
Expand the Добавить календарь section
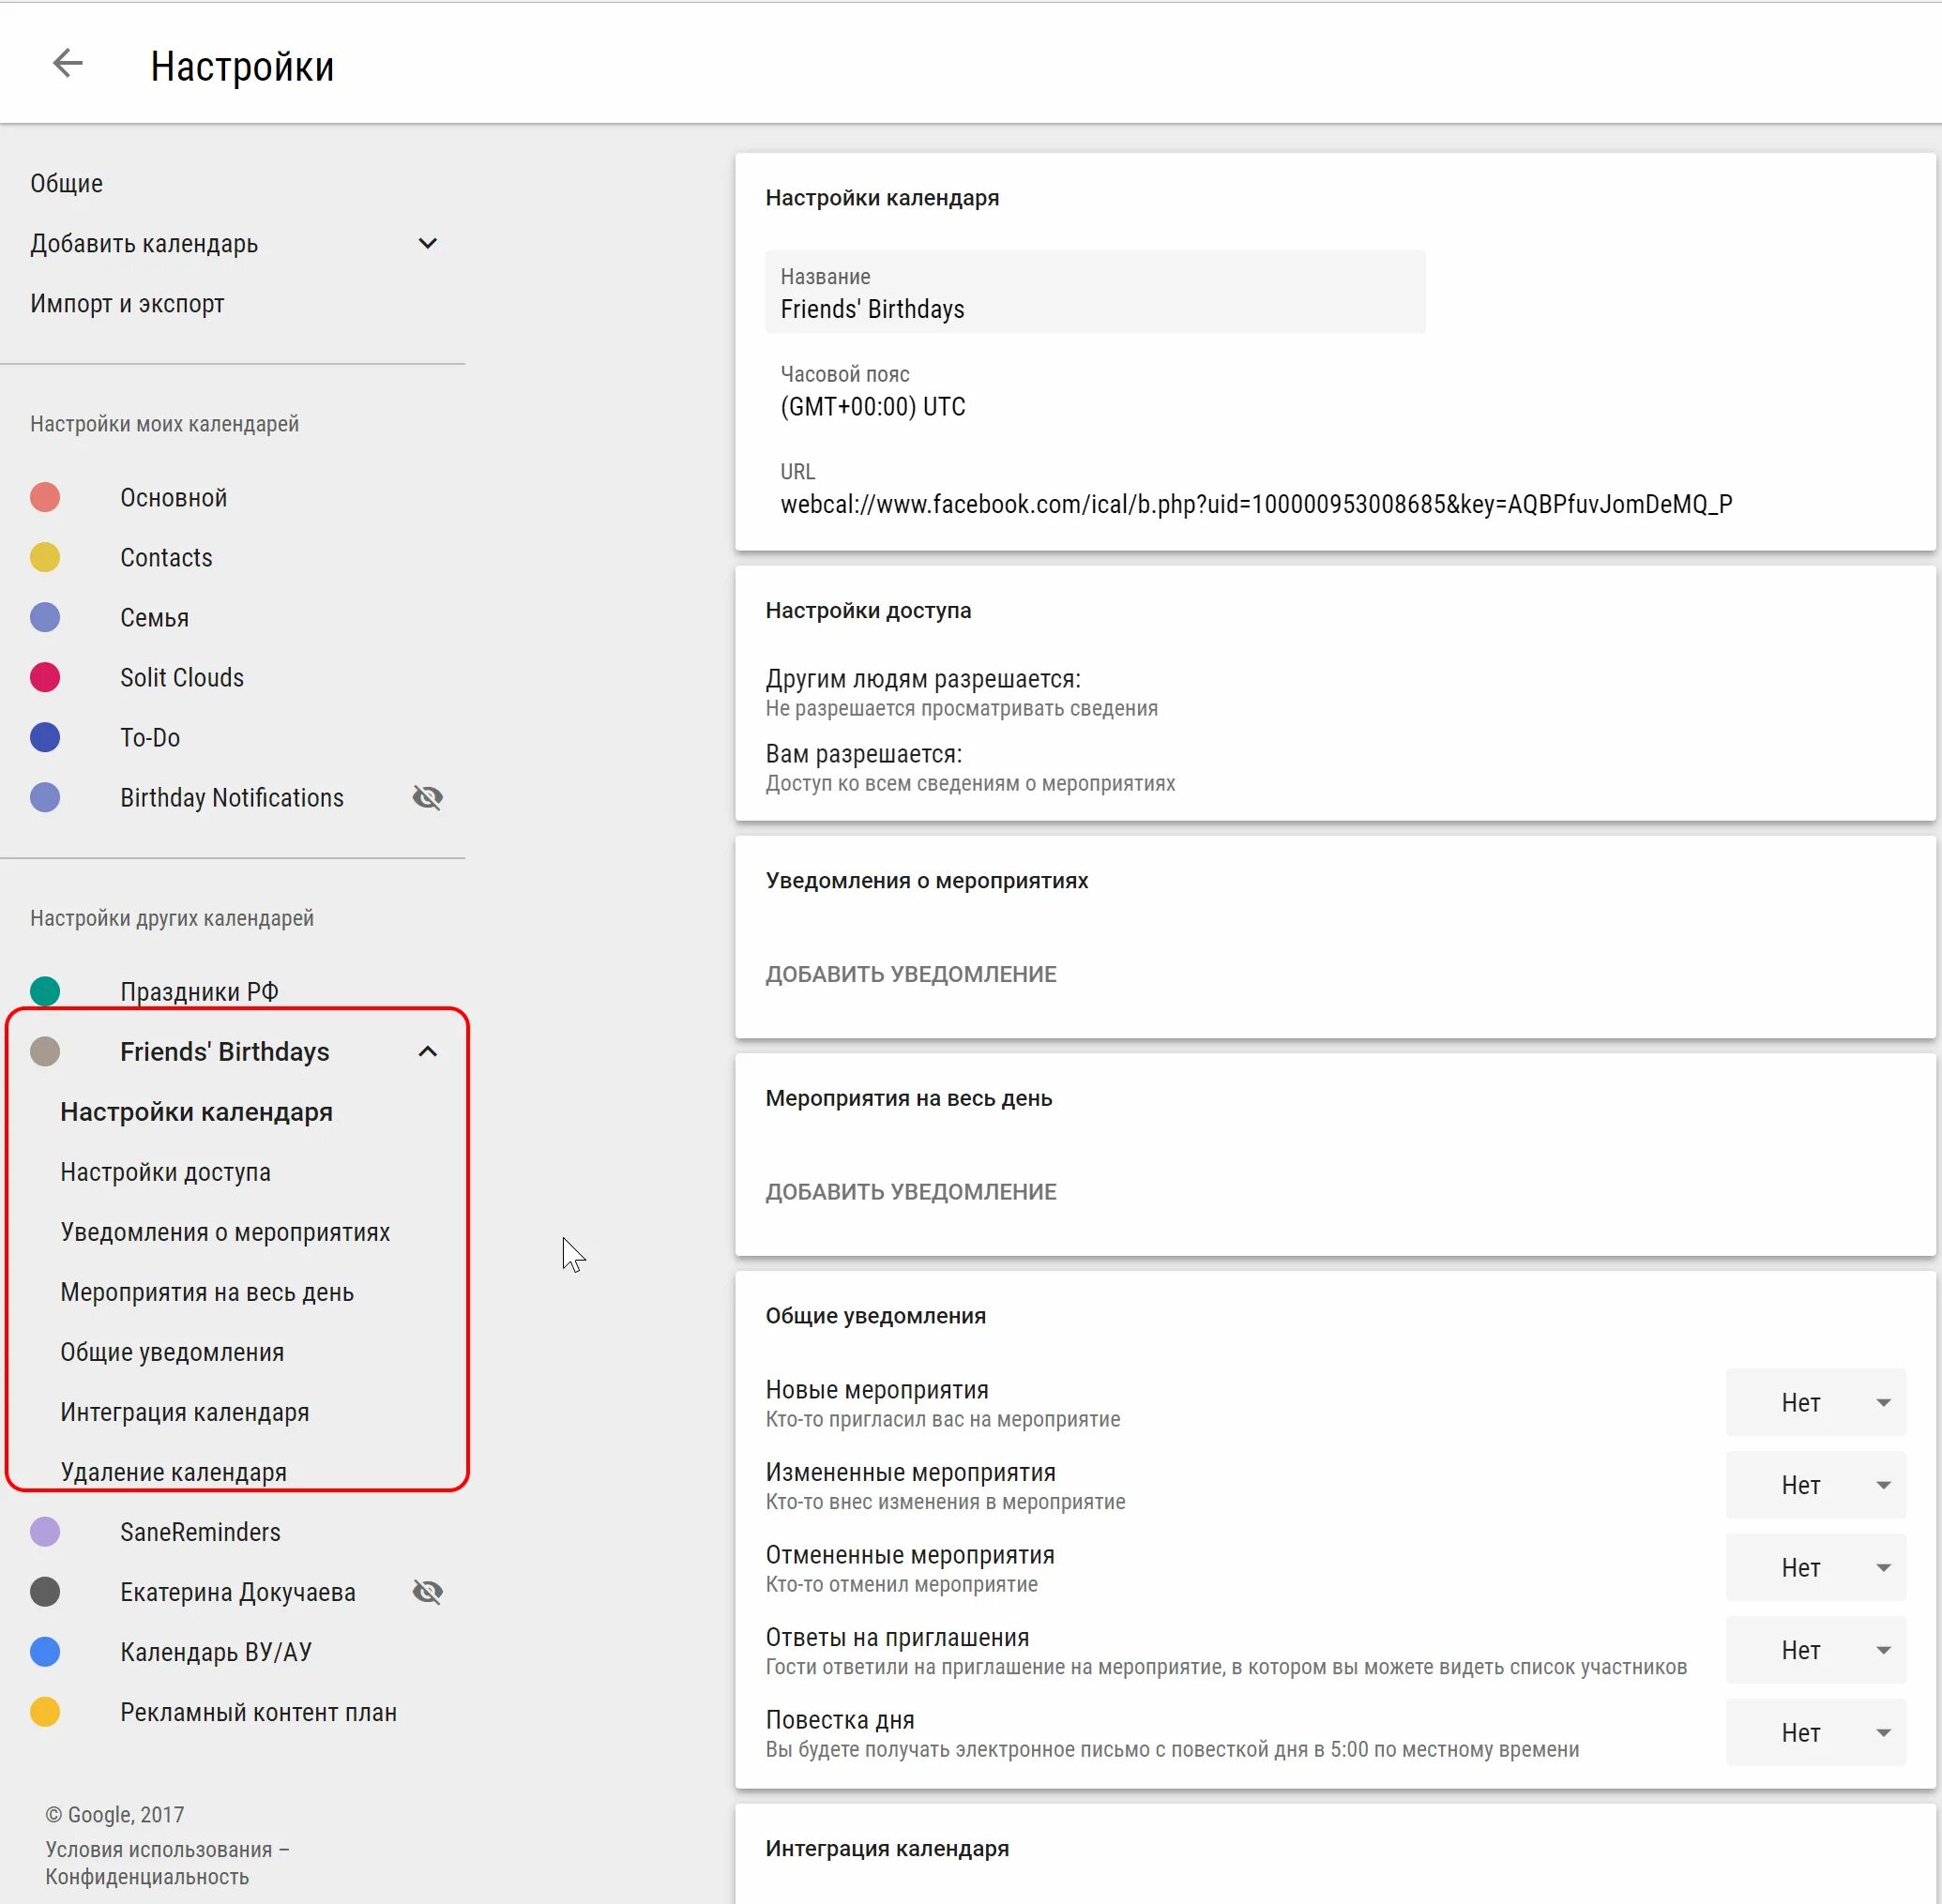[428, 243]
